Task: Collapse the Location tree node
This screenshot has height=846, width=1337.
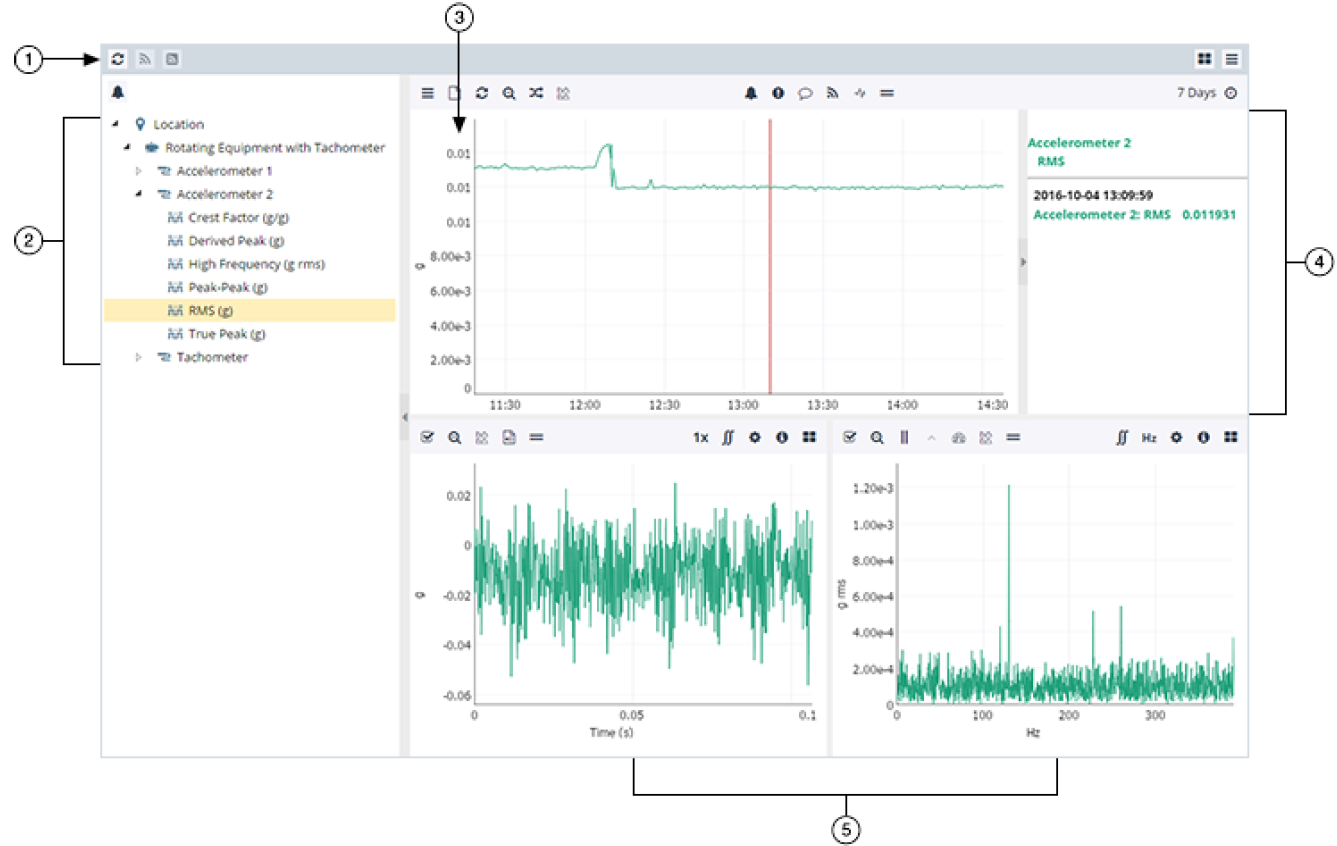Action: [x=117, y=124]
